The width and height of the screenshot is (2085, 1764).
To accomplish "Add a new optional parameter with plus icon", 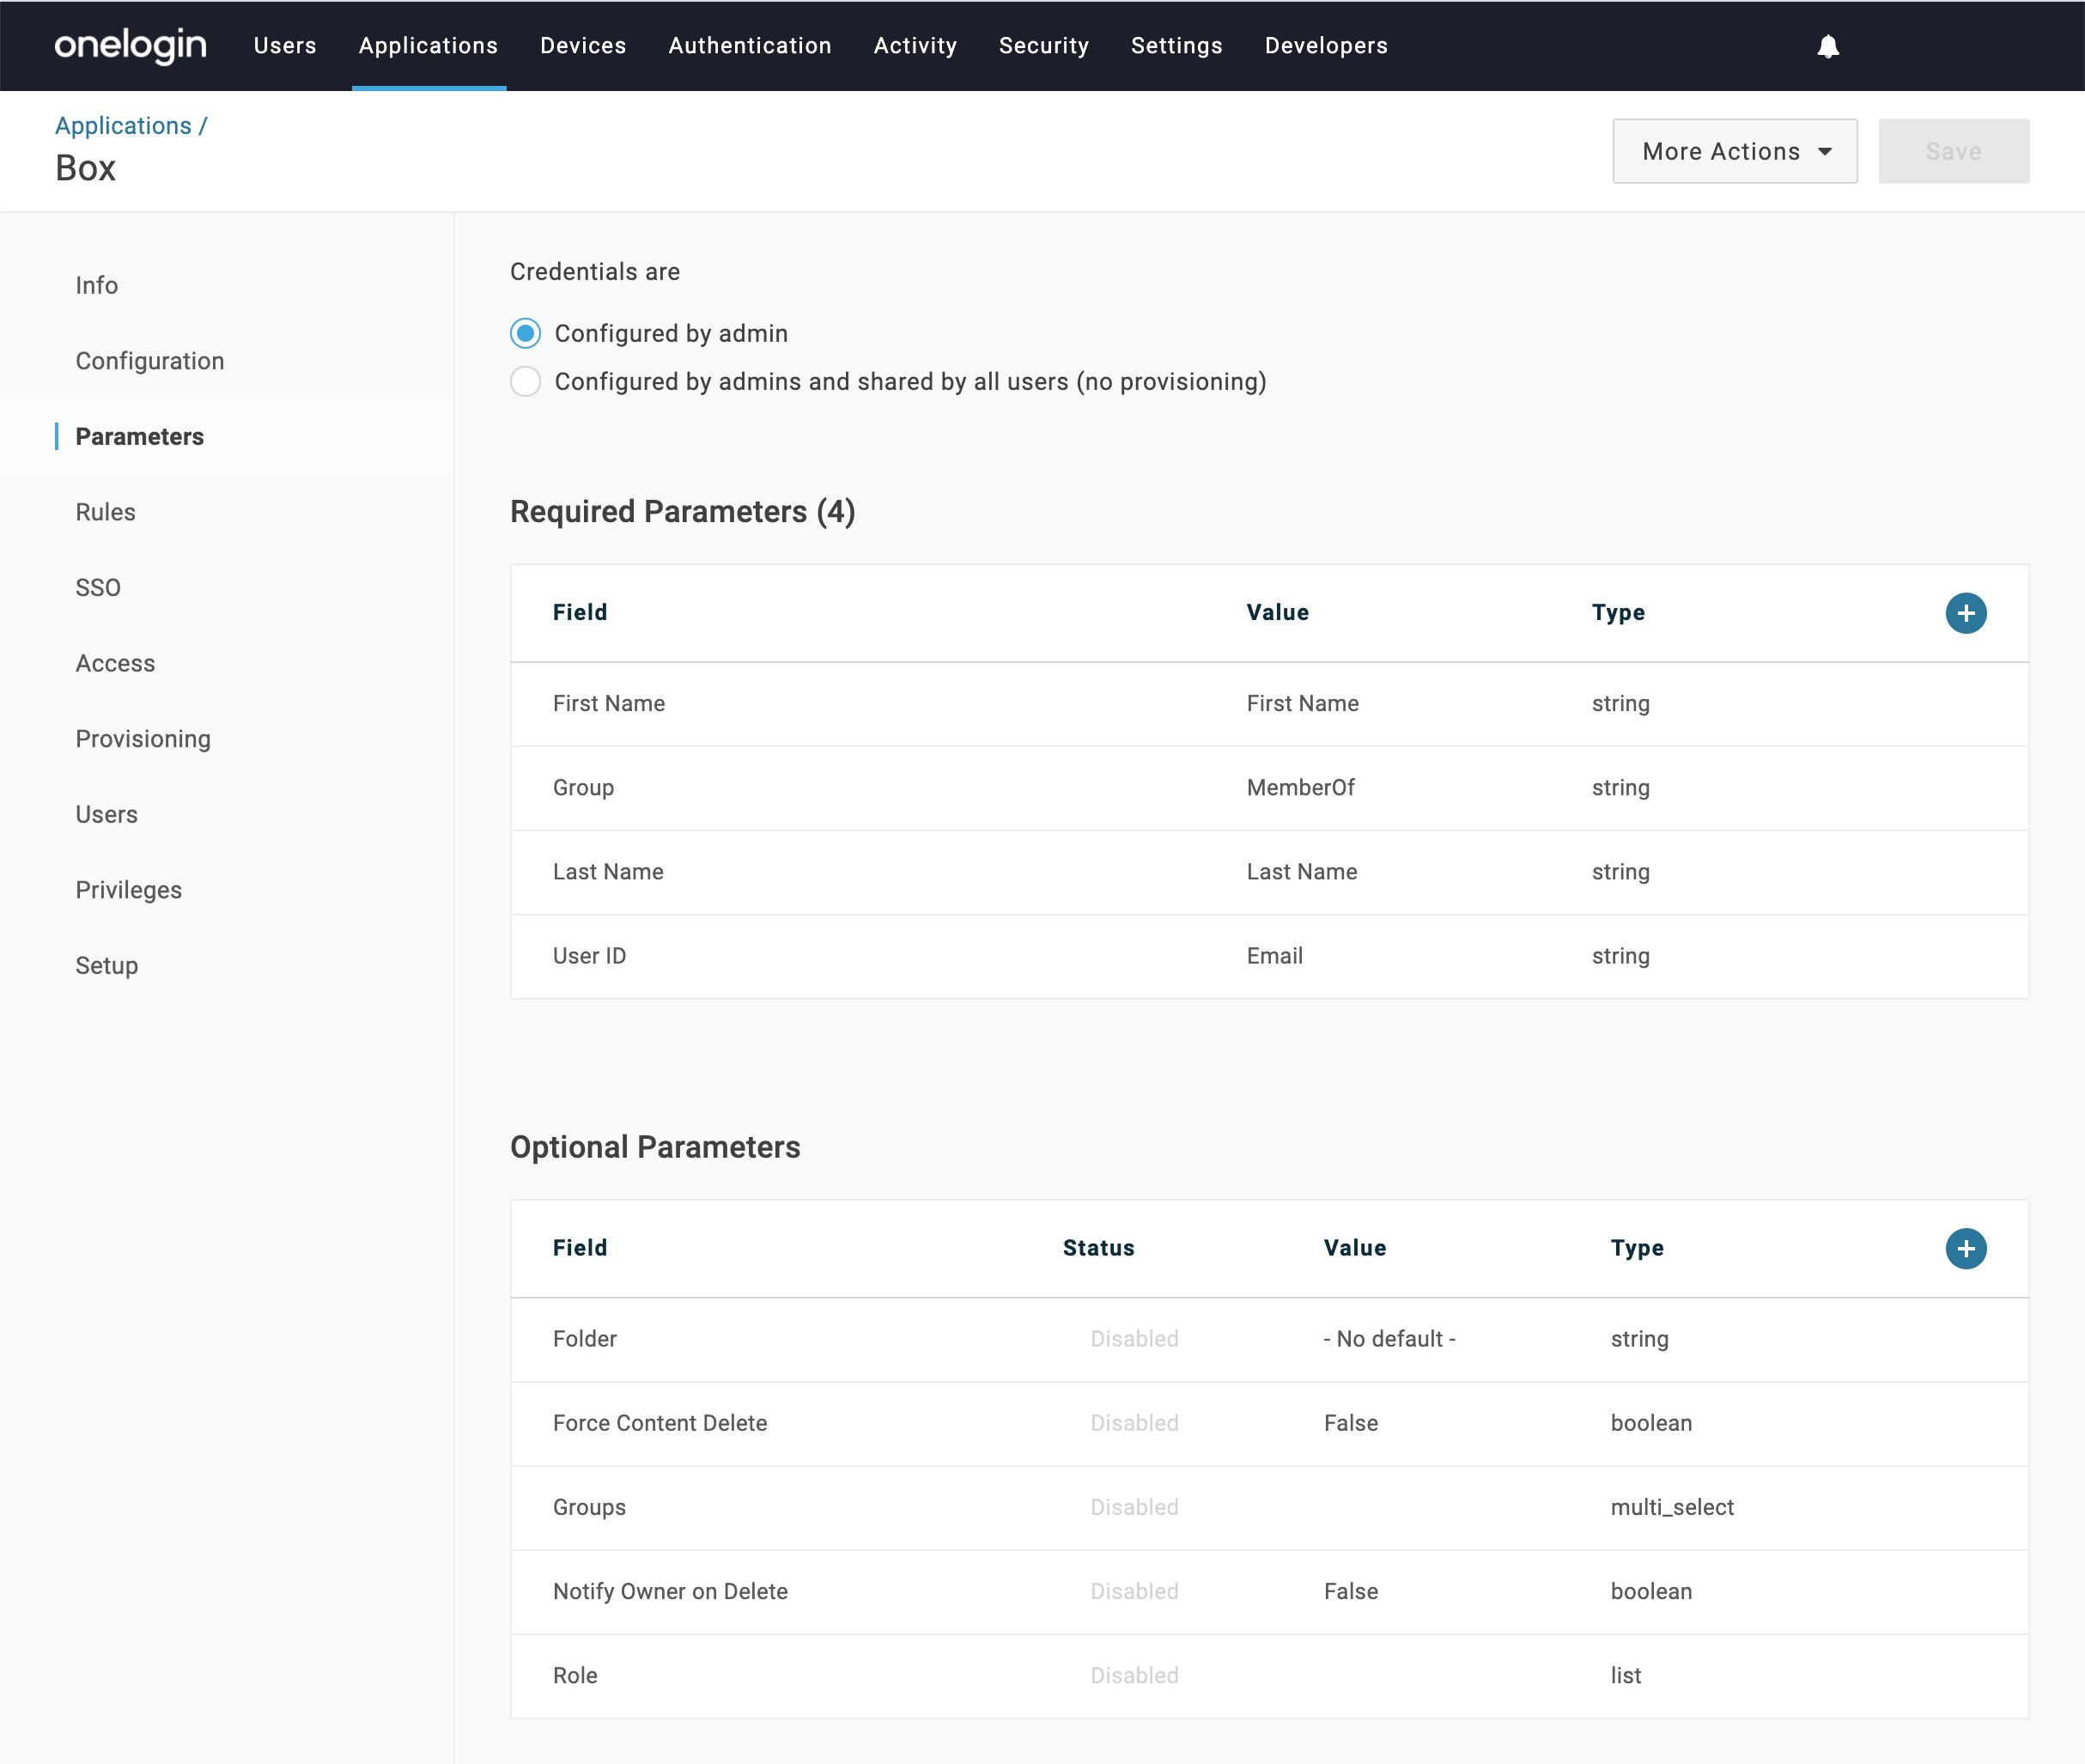I will tap(1965, 1248).
